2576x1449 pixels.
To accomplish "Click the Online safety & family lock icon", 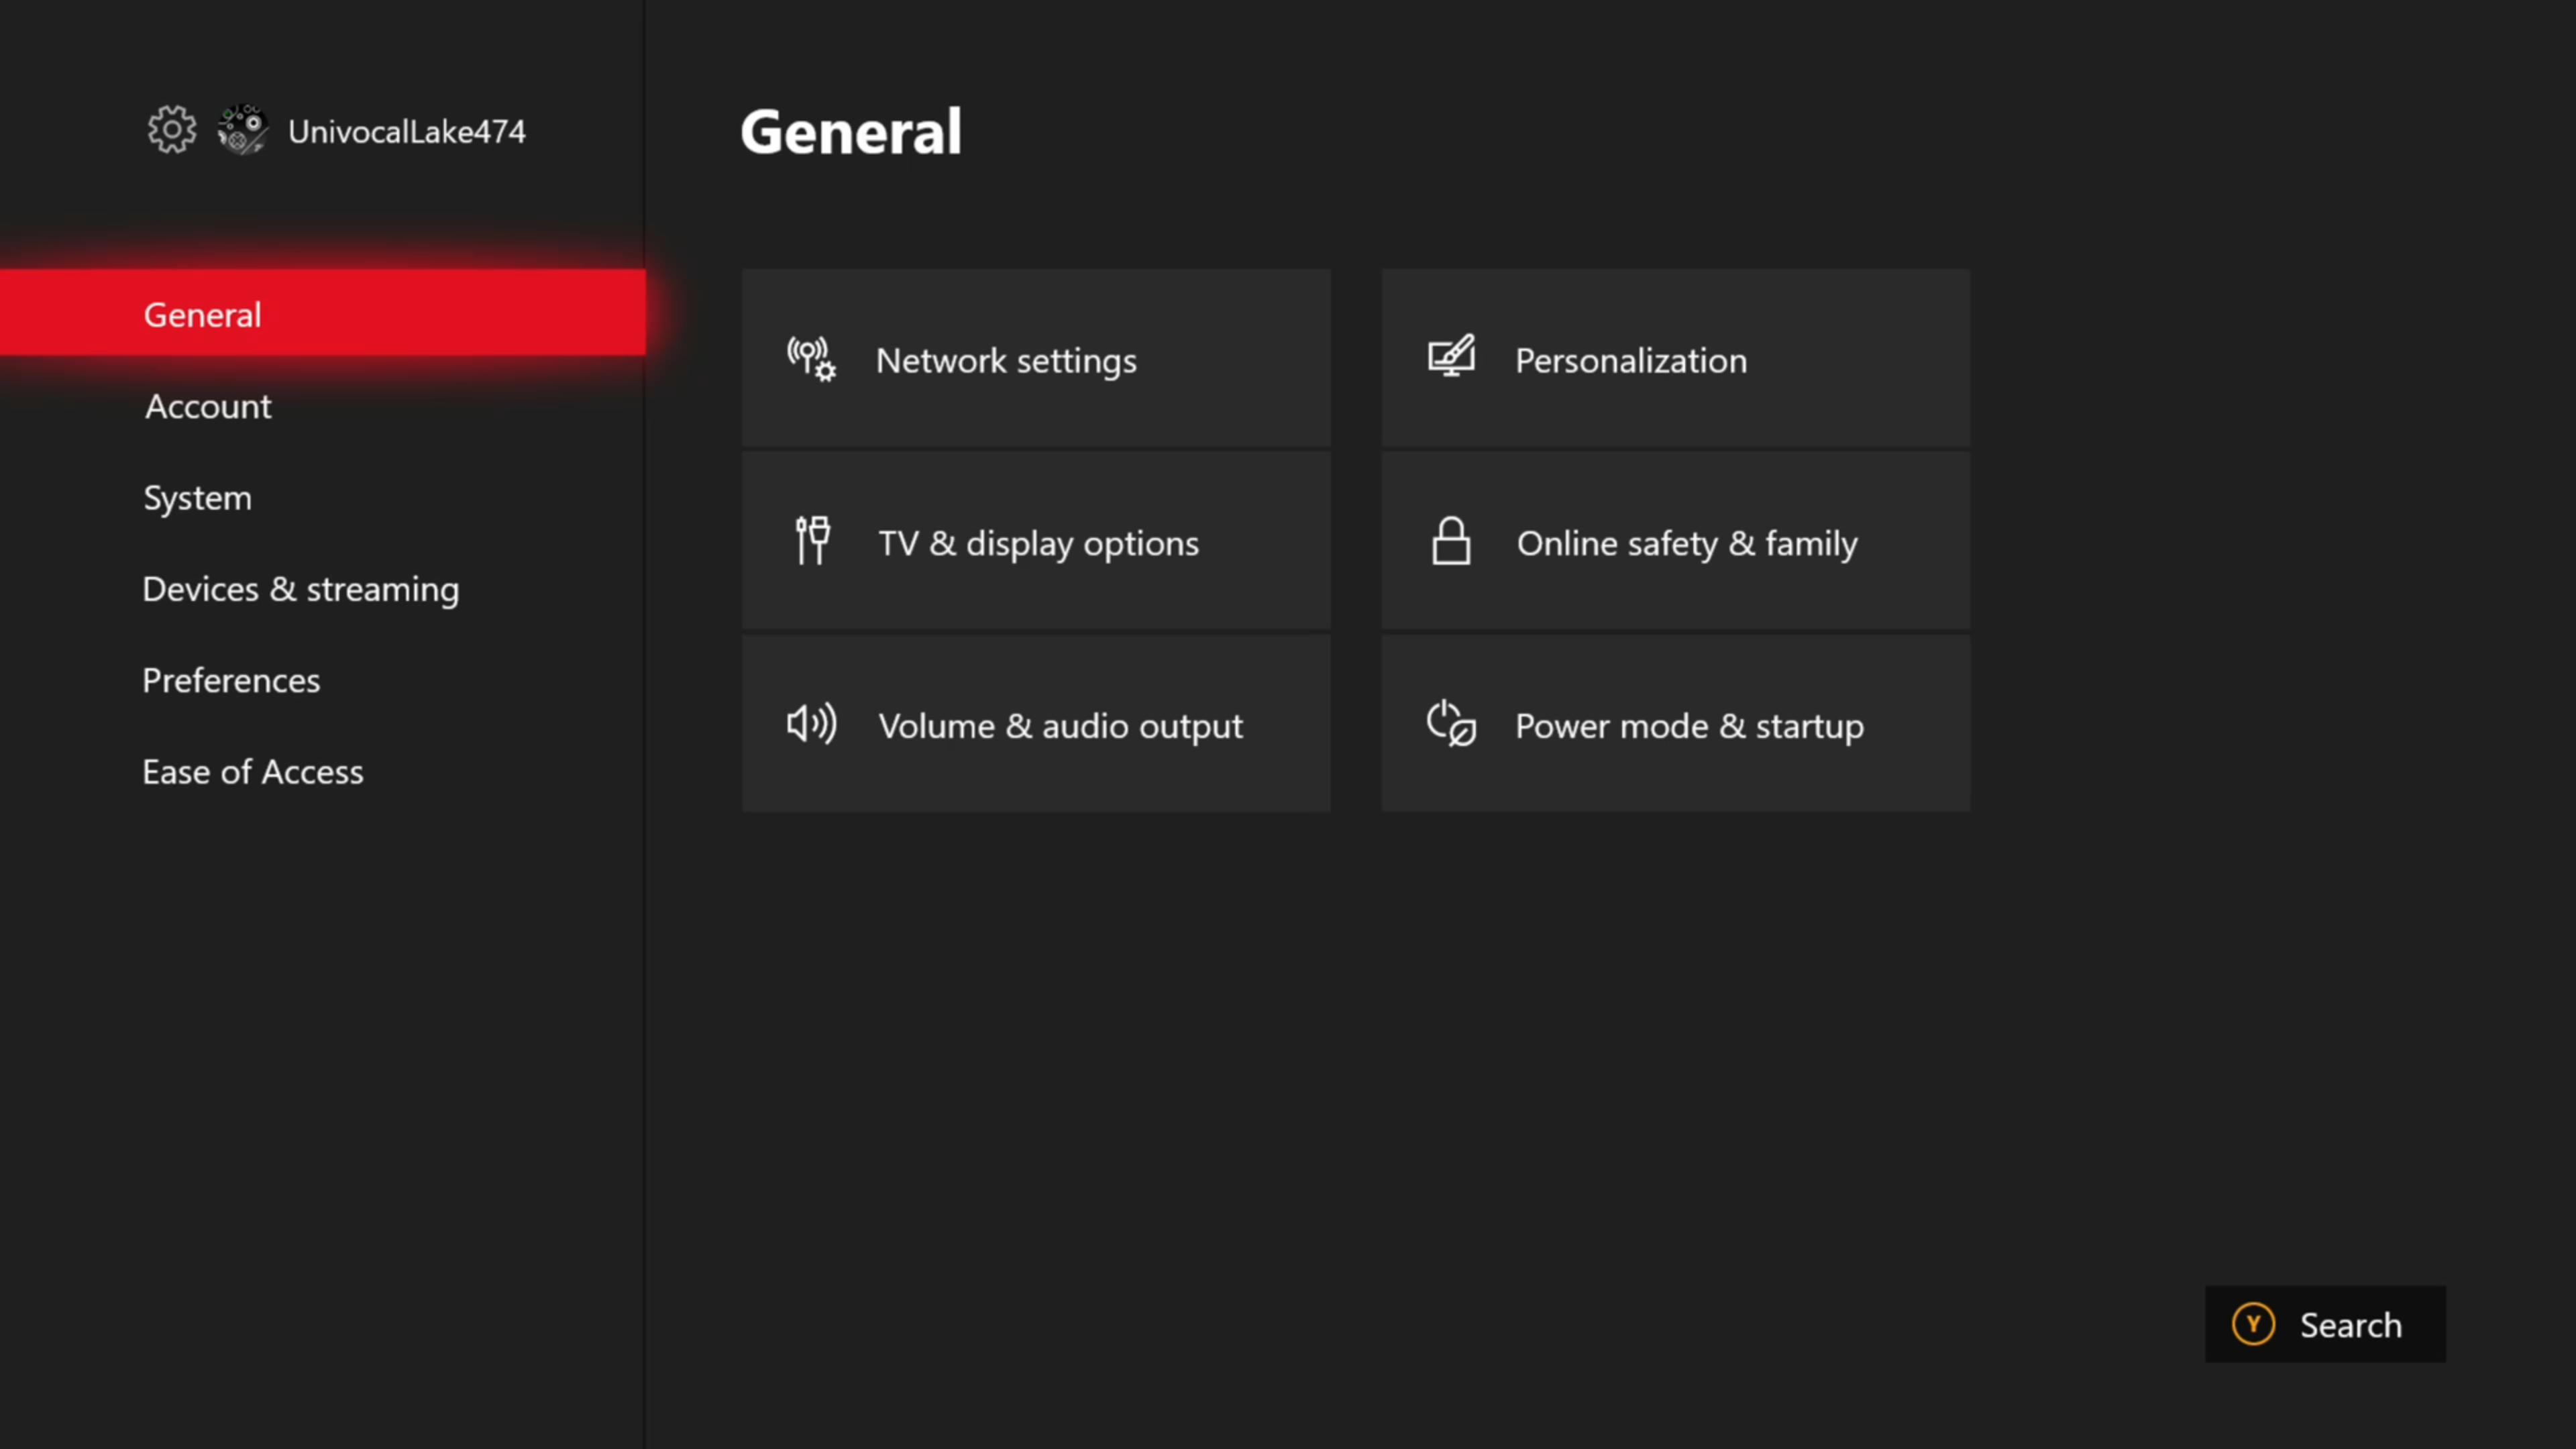I will [x=1451, y=541].
